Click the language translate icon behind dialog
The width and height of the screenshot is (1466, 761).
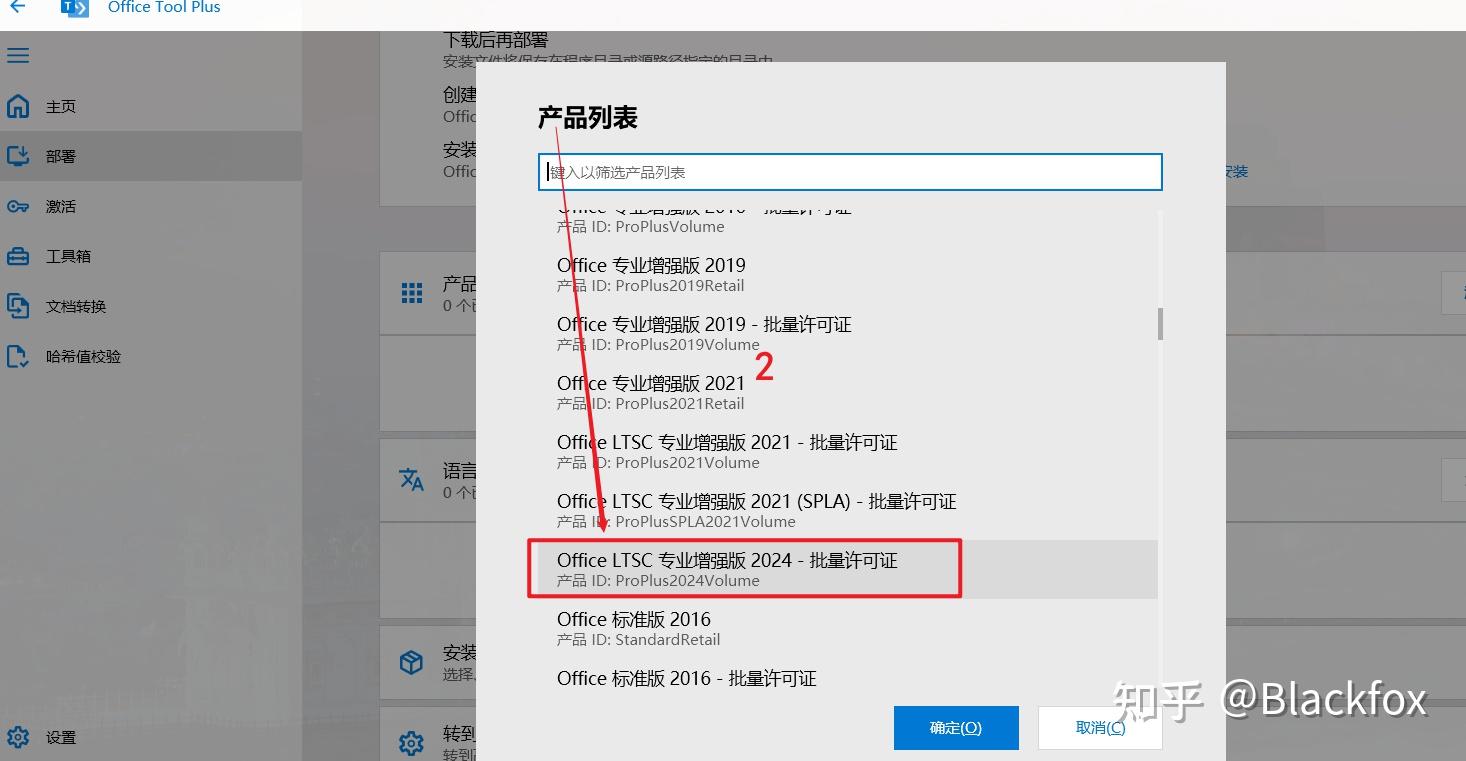point(412,479)
